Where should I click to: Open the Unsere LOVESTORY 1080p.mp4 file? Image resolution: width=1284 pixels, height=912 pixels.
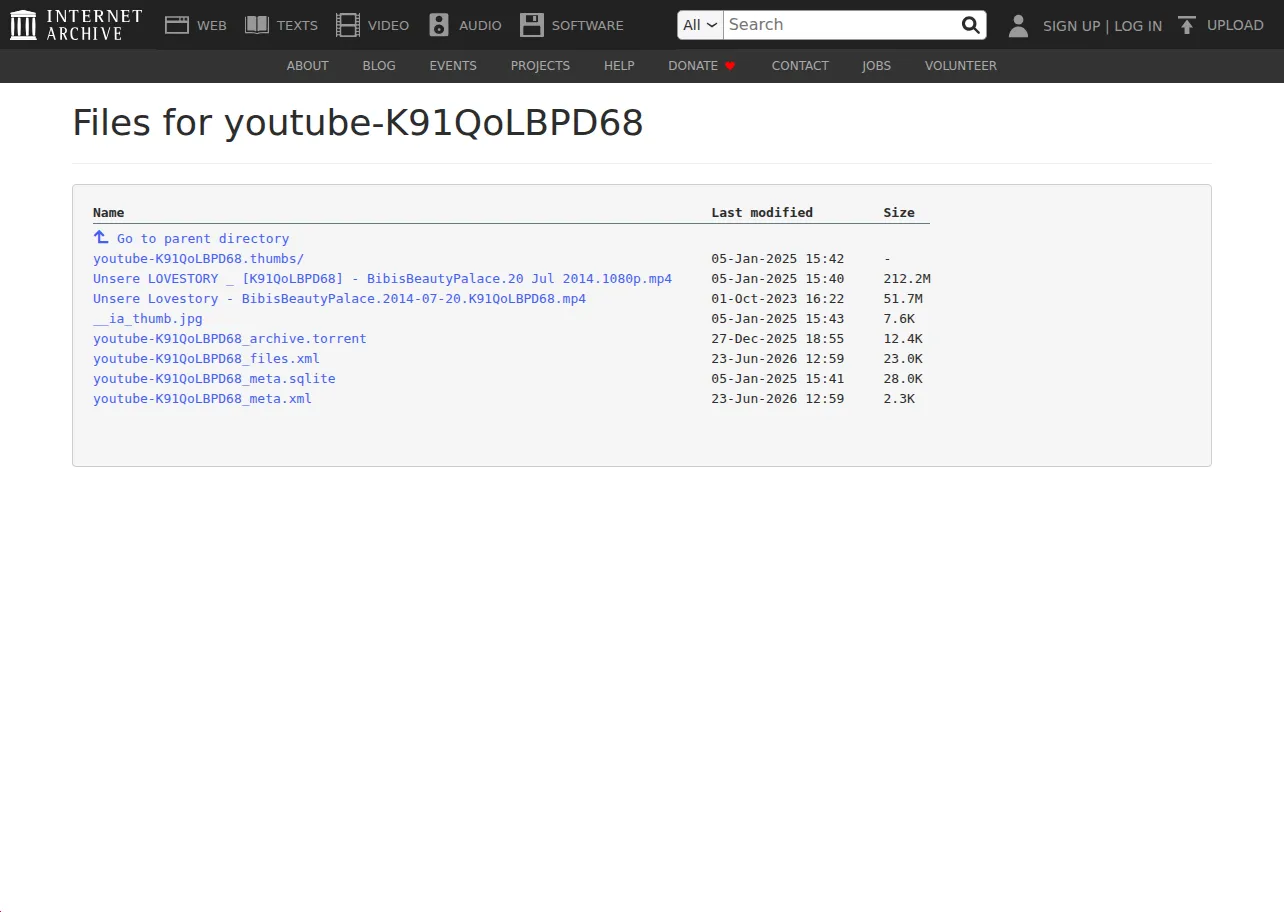click(x=382, y=279)
